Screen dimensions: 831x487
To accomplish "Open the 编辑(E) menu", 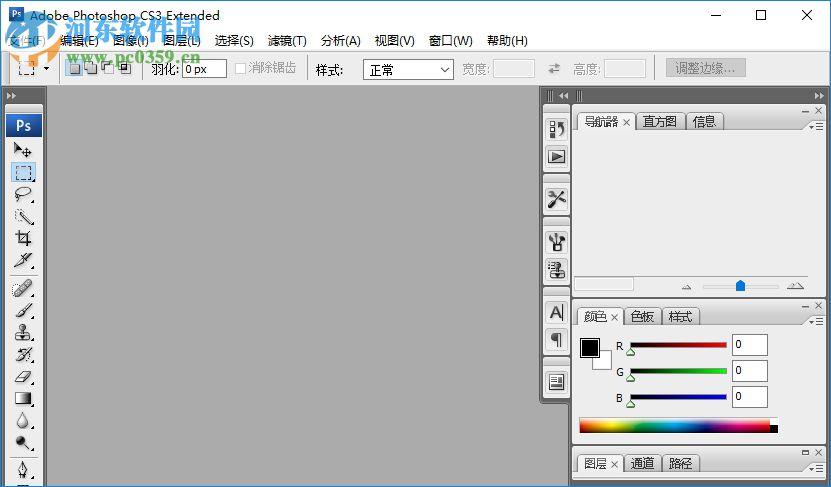I will [x=79, y=41].
